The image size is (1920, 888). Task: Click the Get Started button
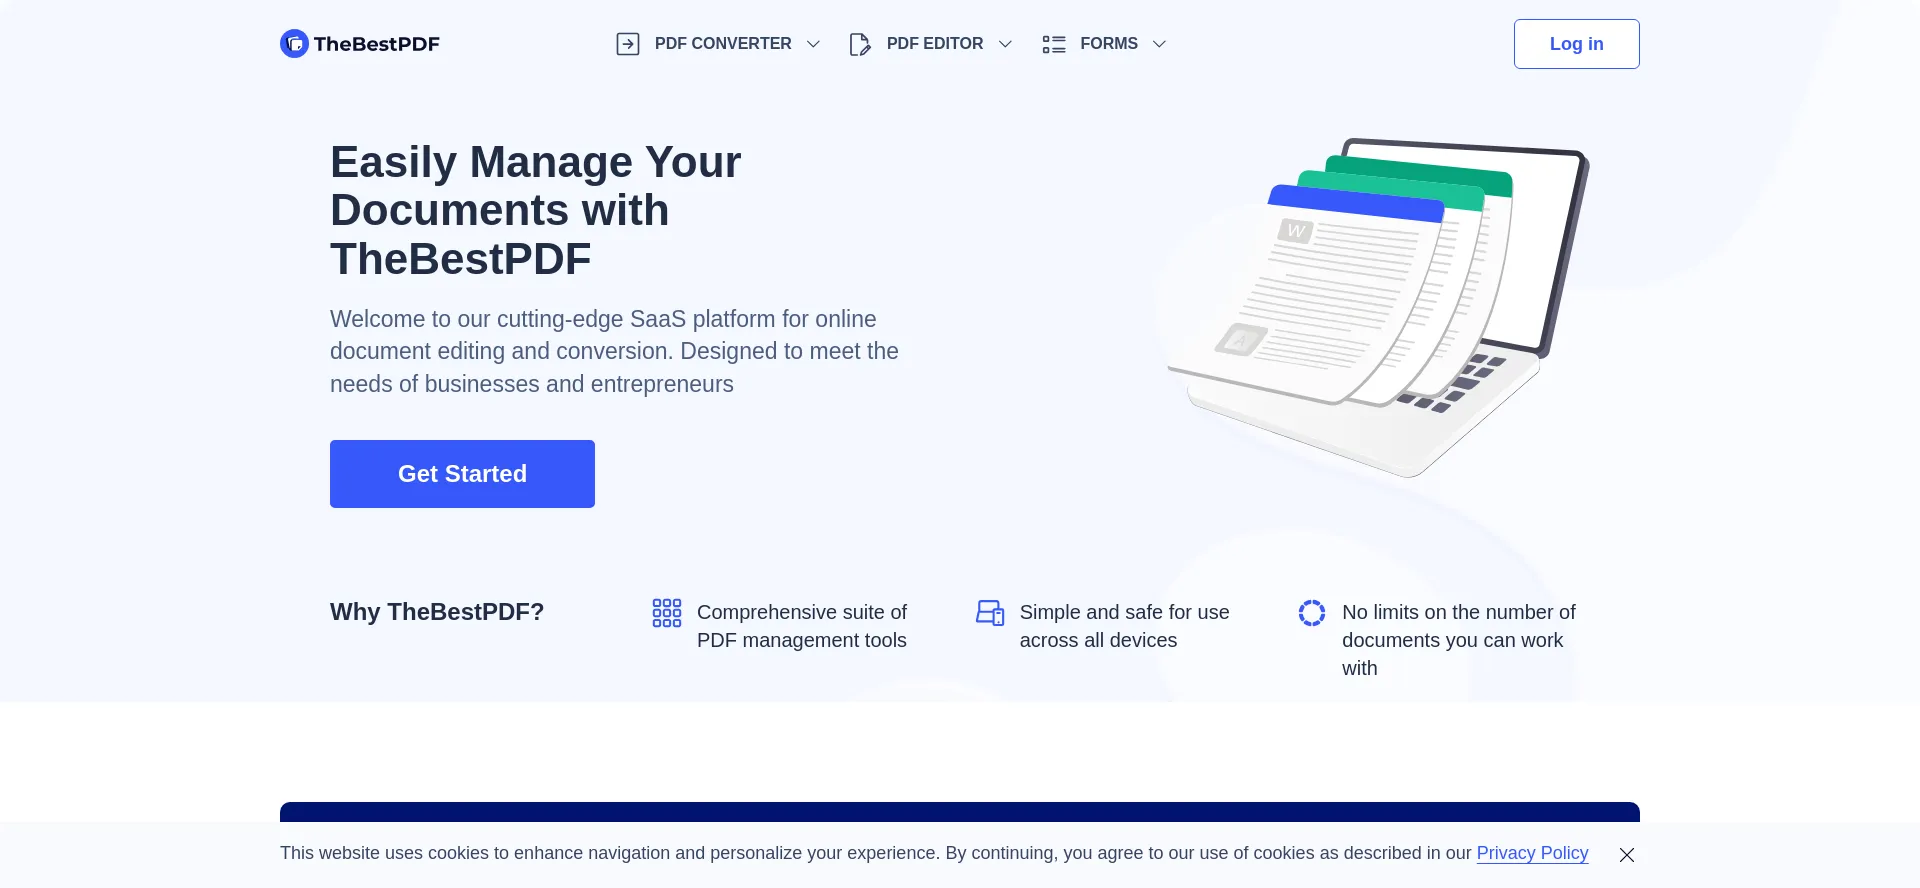click(462, 474)
